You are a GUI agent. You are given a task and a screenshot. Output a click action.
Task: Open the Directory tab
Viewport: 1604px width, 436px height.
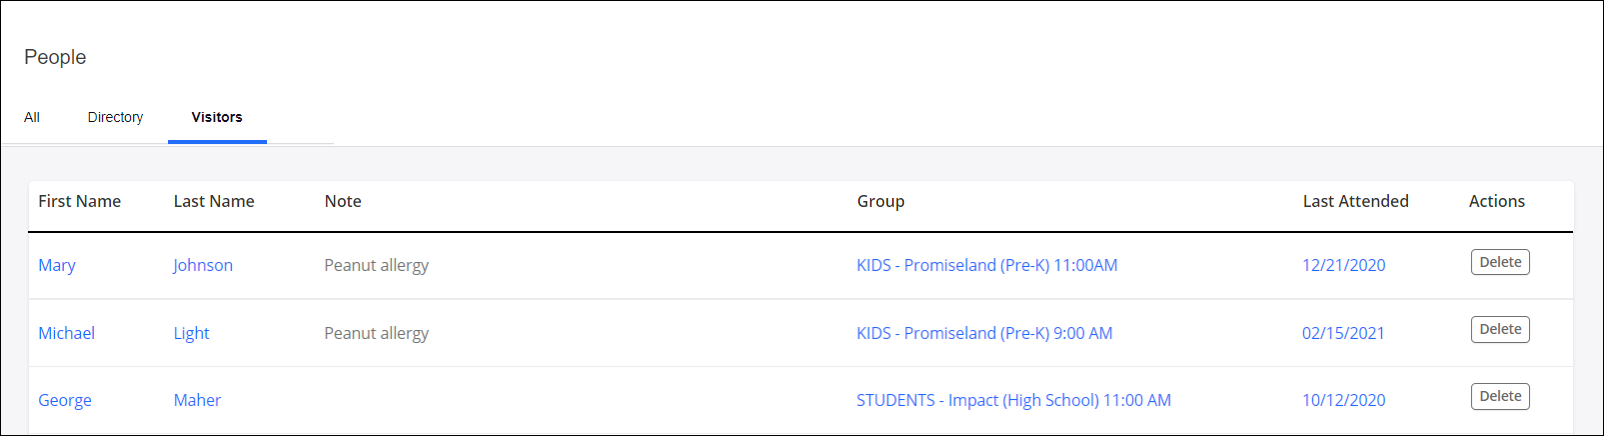coord(115,117)
